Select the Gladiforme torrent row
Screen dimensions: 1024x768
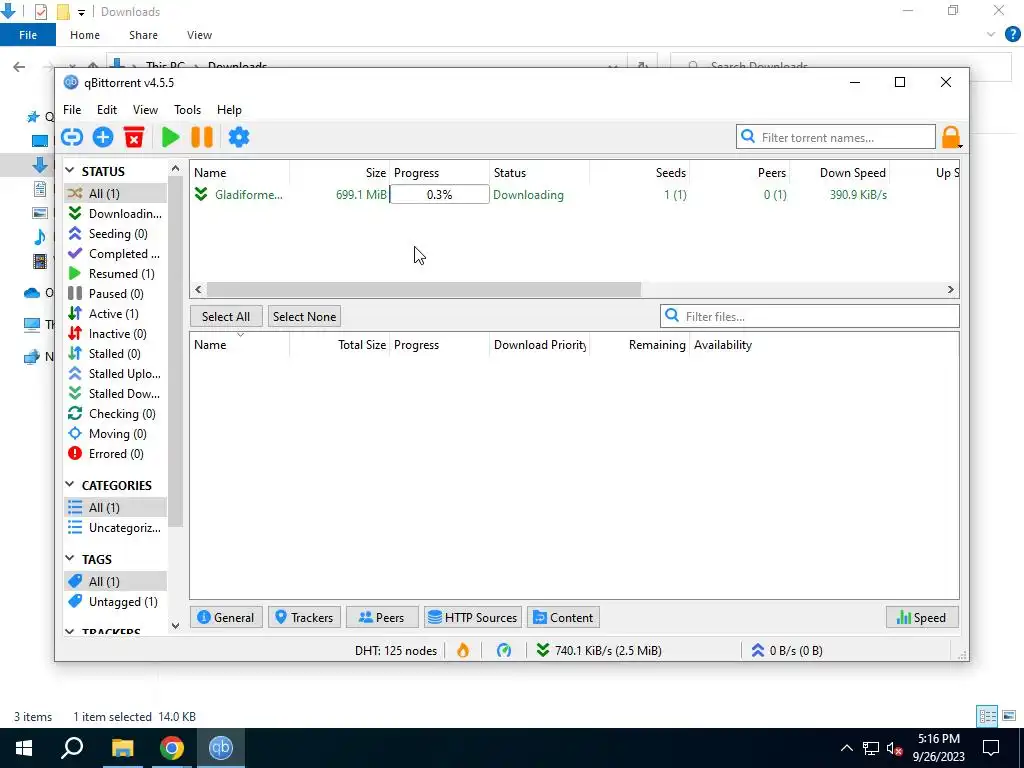[575, 194]
